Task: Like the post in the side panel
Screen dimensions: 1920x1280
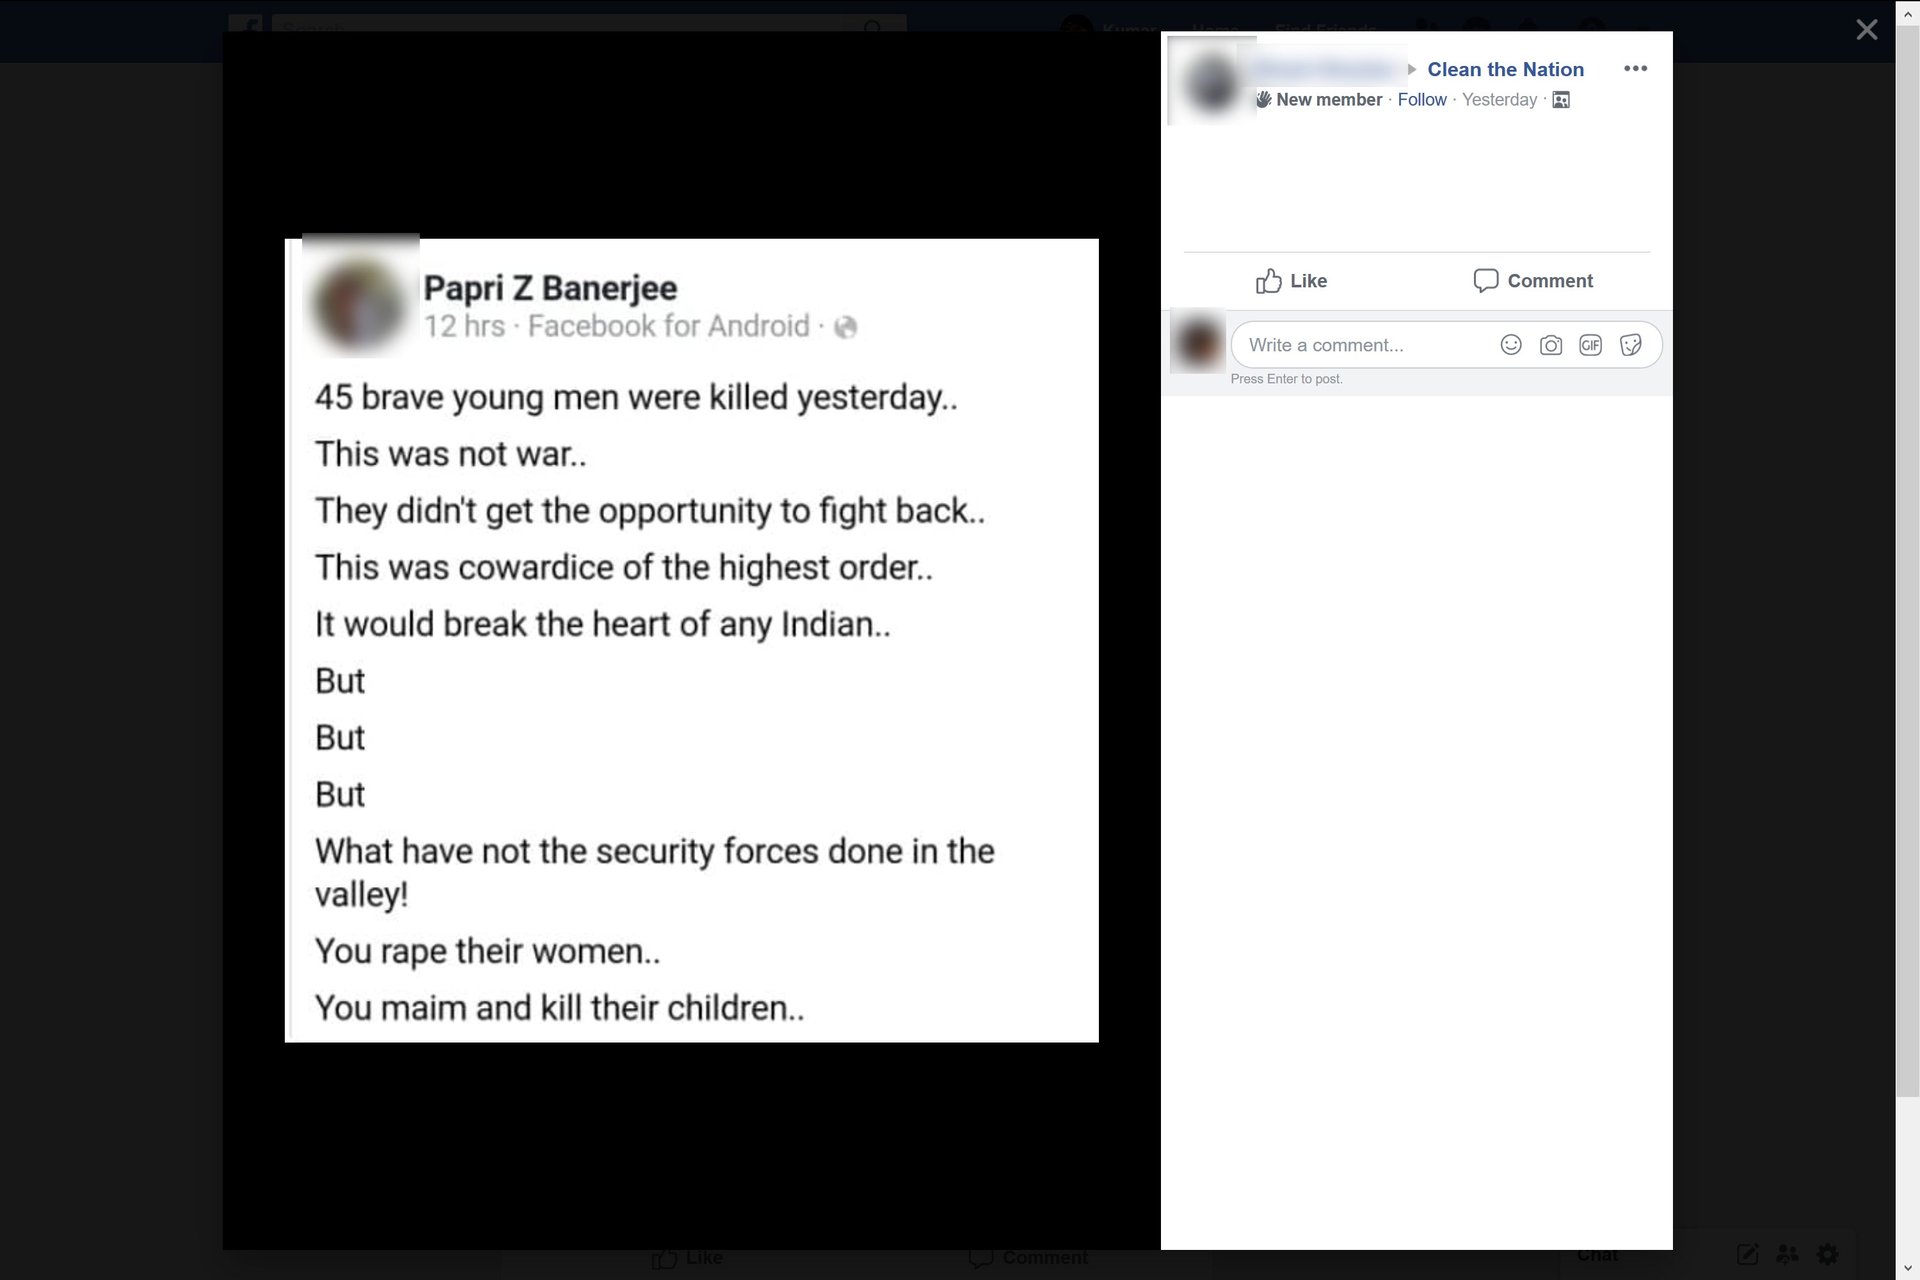Action: pos(1291,281)
